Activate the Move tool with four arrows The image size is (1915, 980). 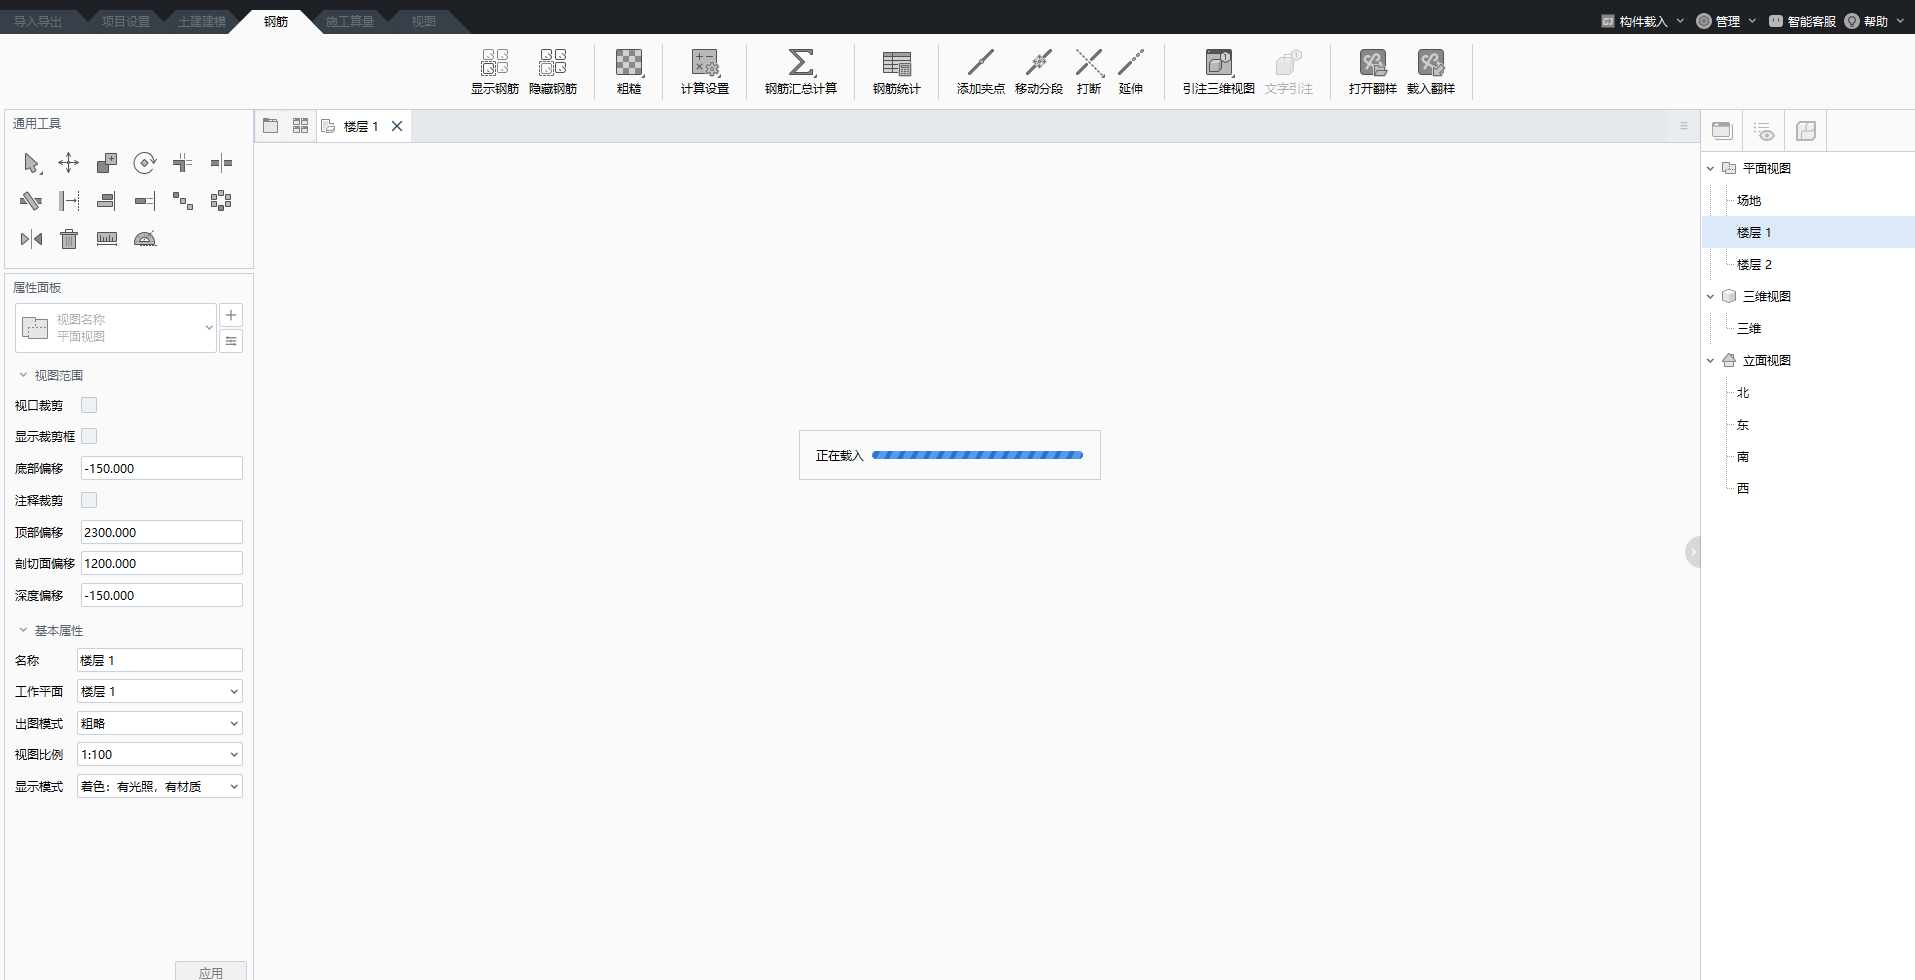click(x=69, y=163)
